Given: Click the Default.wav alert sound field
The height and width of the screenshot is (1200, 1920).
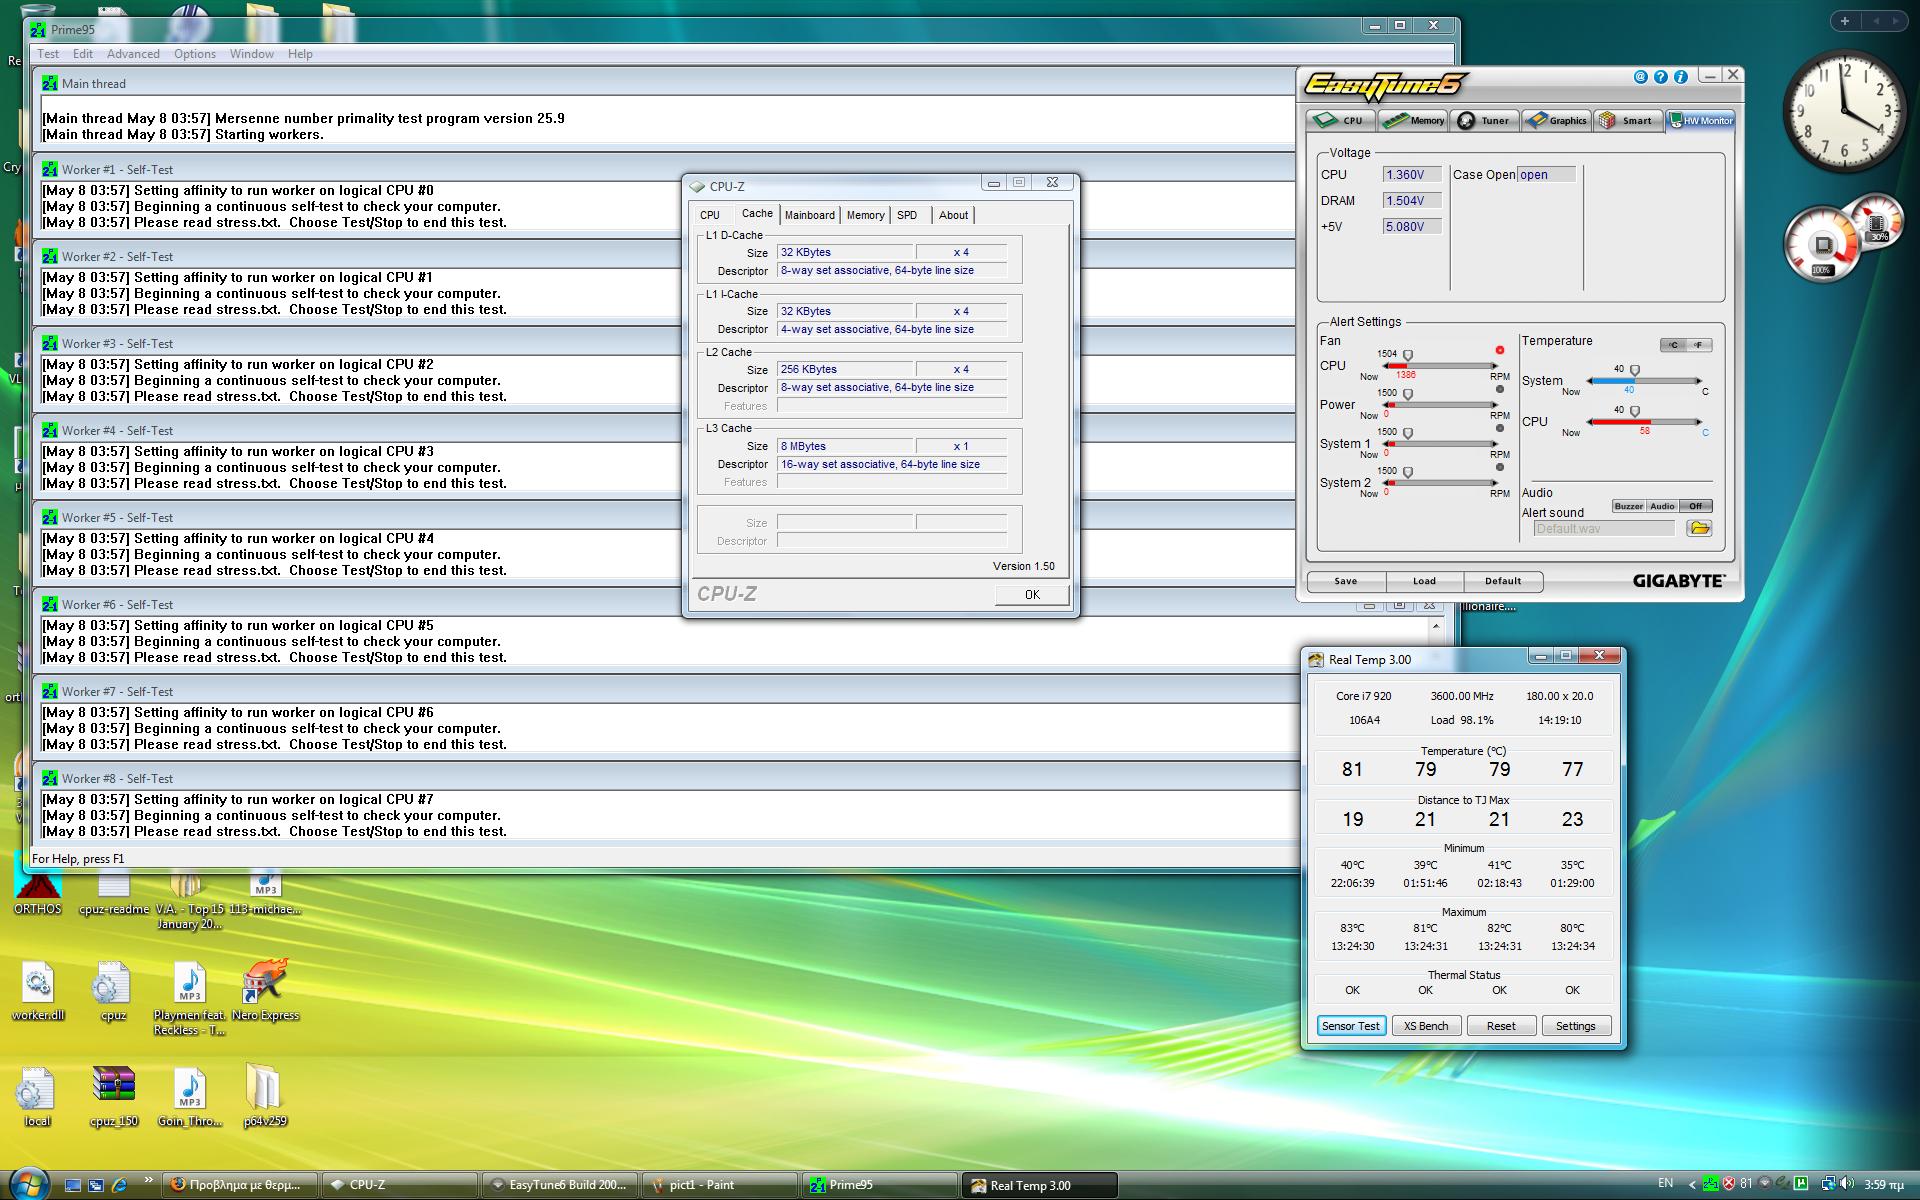Looking at the screenshot, I should pyautogui.click(x=1604, y=528).
